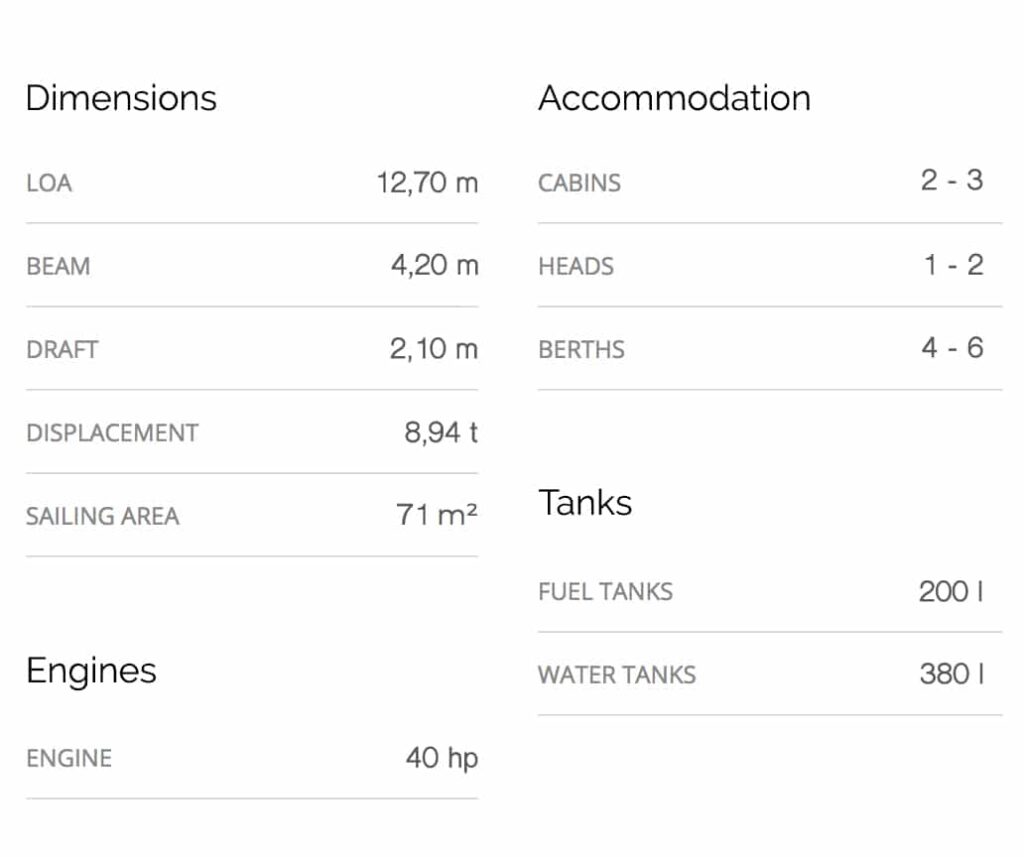Click the 4 - 6 berths value

coord(952,348)
